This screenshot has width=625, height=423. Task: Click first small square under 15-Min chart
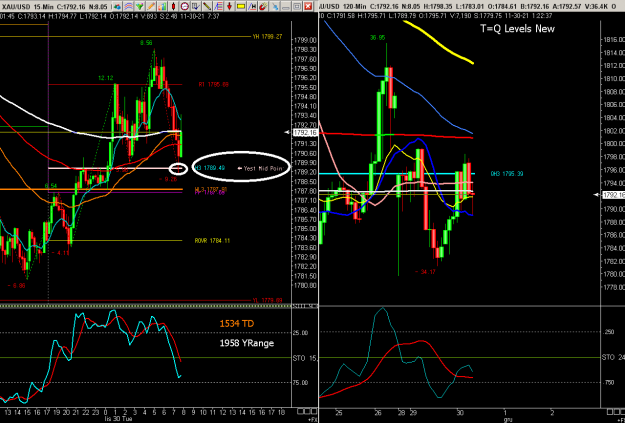[x=300, y=411]
